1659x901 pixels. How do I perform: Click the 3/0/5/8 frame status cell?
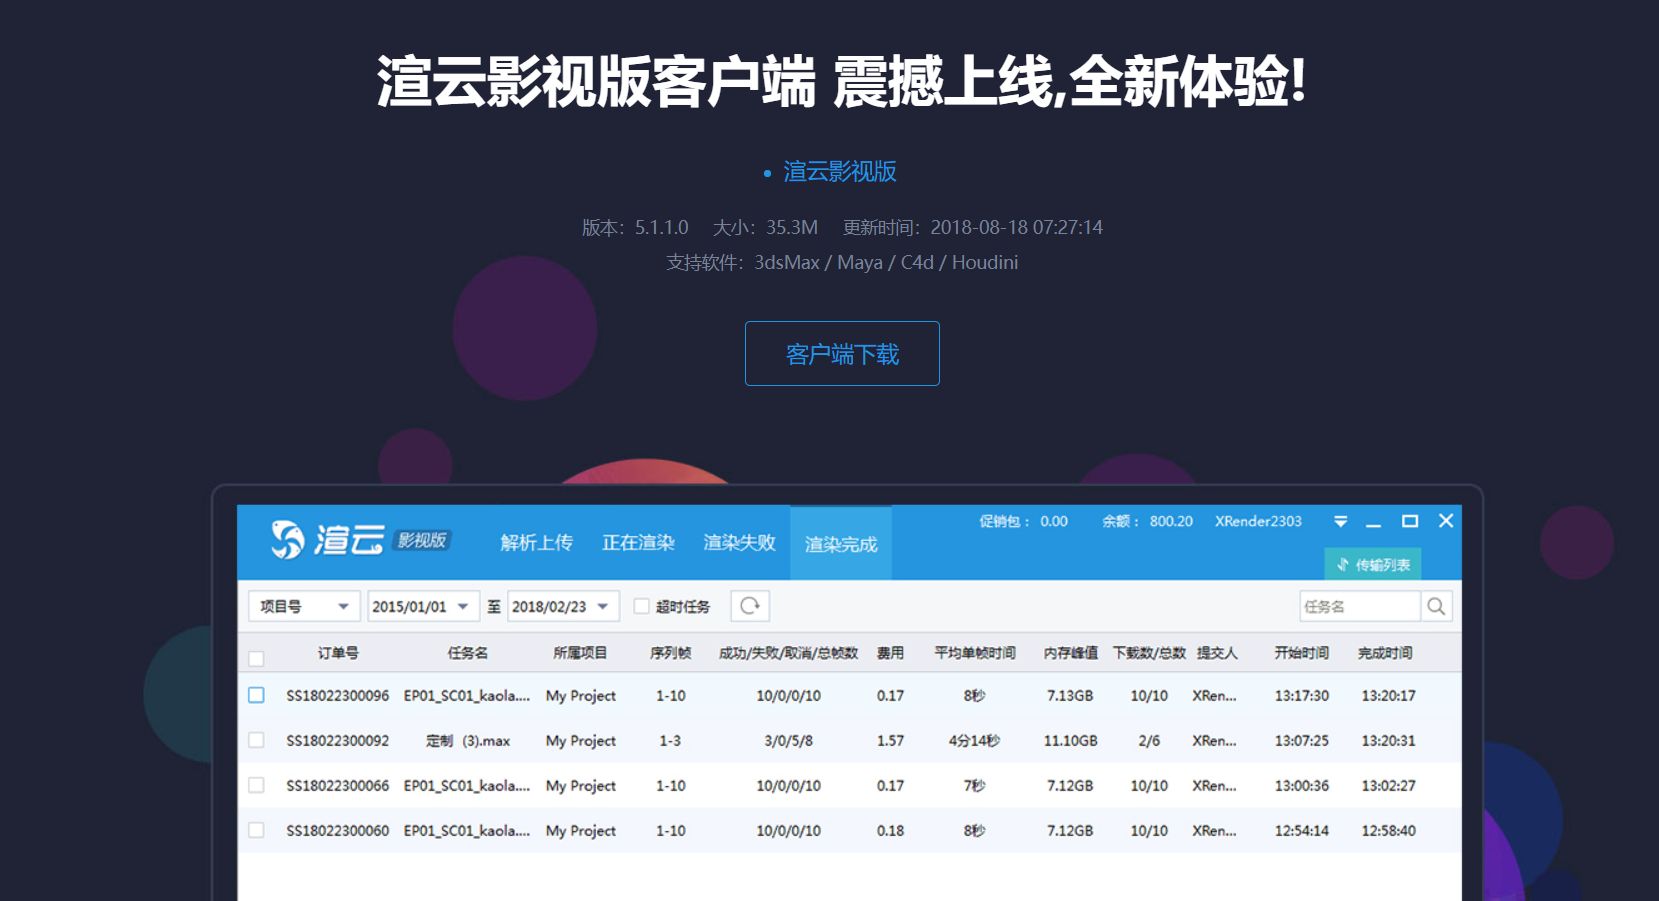click(x=788, y=740)
